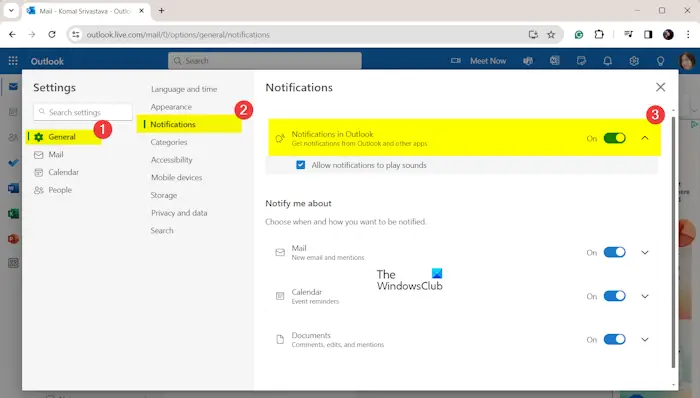Click the Search settings field
Image resolution: width=700 pixels, height=398 pixels.
(x=83, y=112)
